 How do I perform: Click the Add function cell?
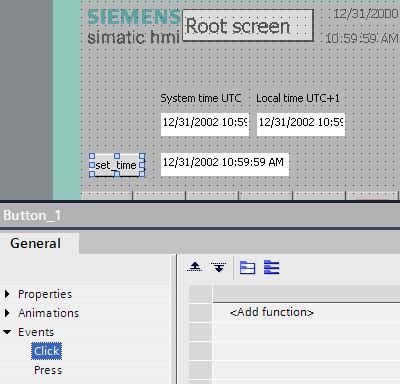[272, 312]
